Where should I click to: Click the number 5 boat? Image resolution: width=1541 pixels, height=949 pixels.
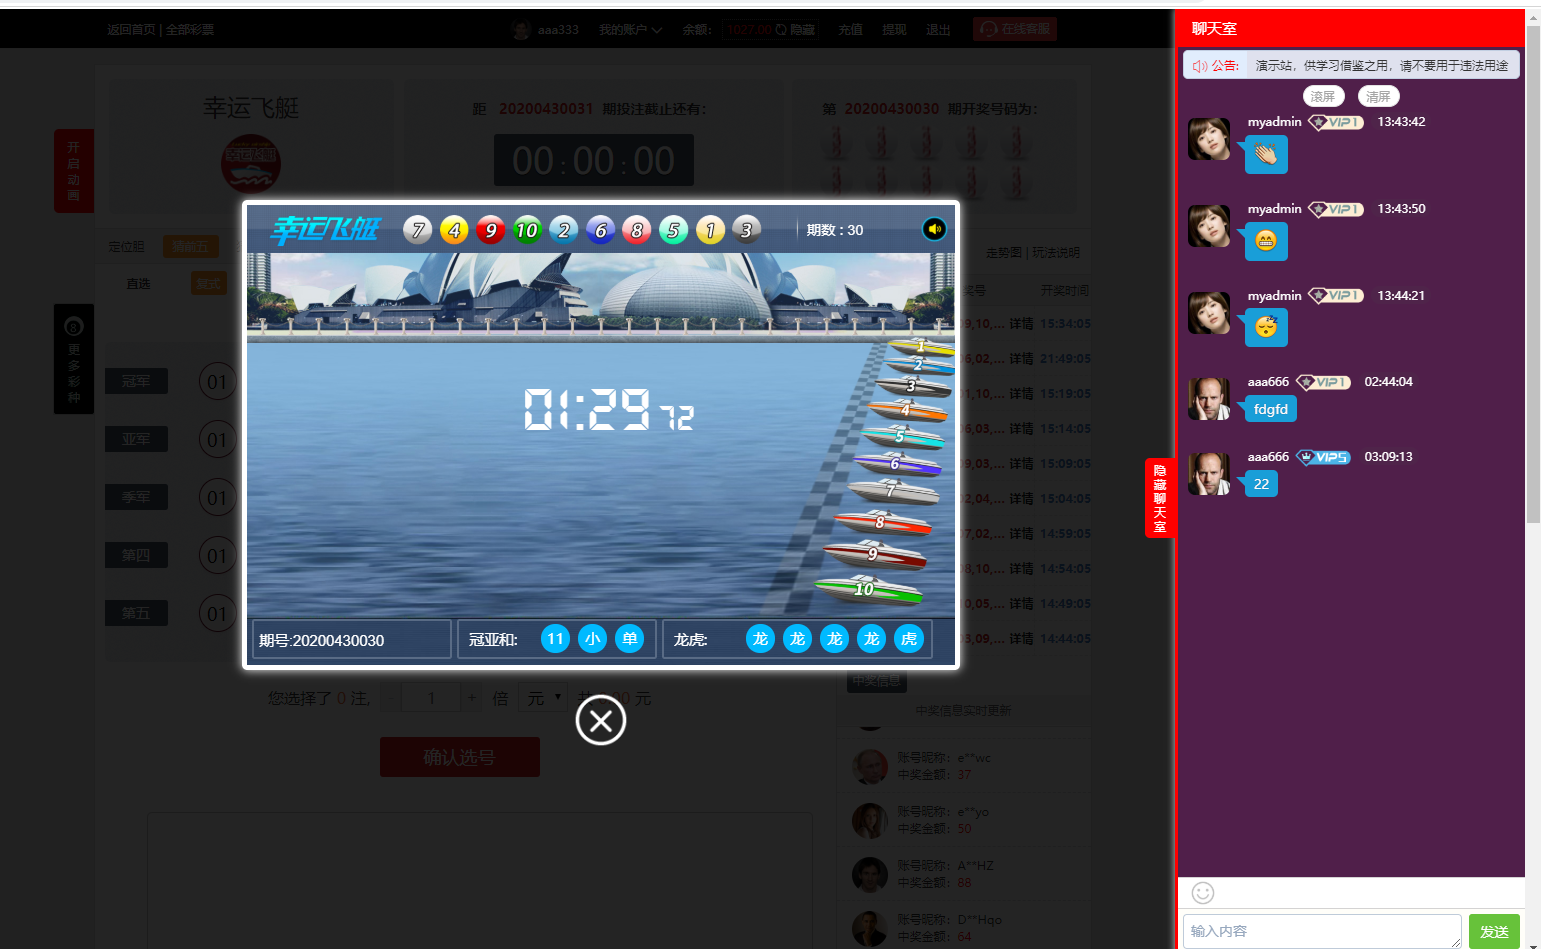tap(903, 436)
